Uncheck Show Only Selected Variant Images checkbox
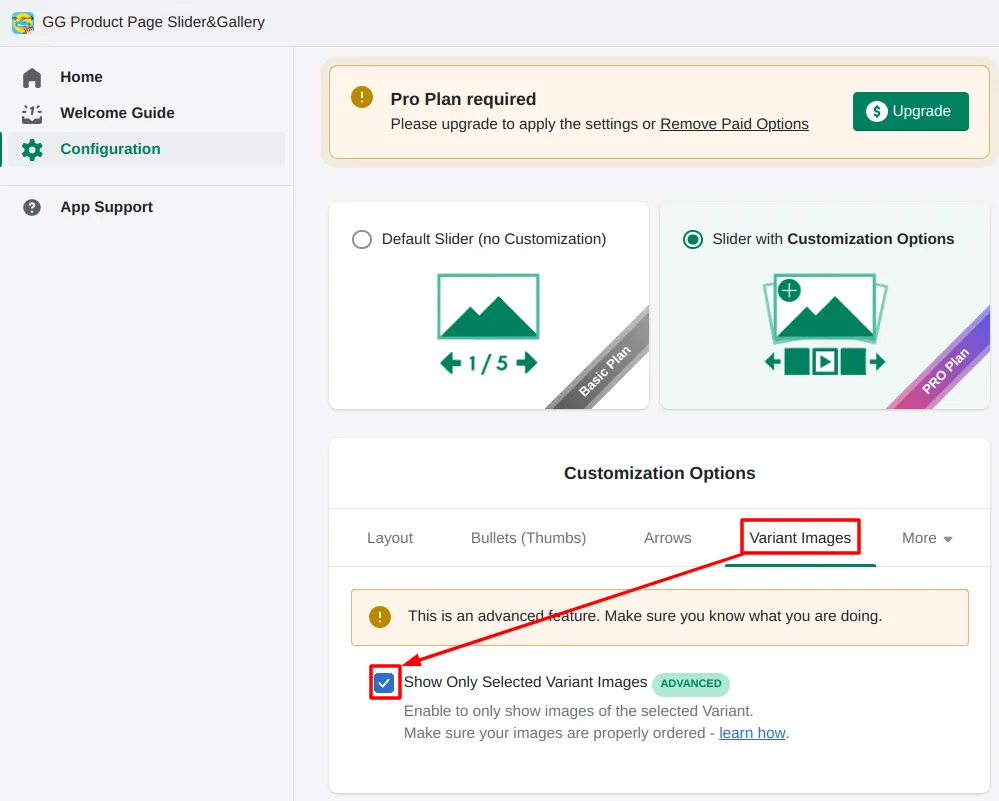The width and height of the screenshot is (999, 801). (384, 683)
